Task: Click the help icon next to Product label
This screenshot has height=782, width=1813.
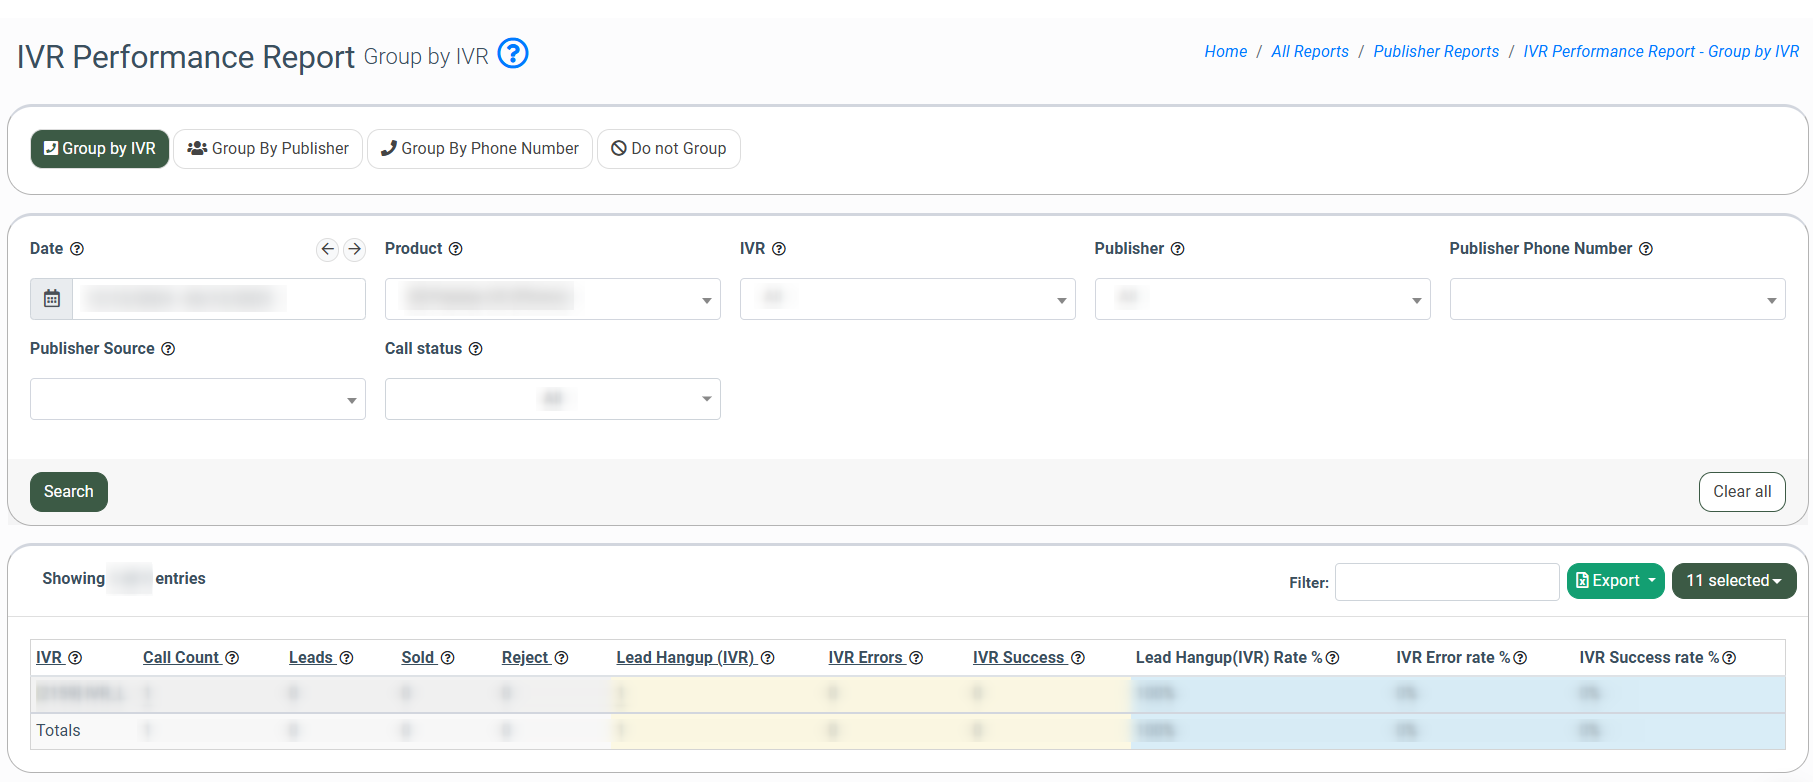Action: coord(456,249)
